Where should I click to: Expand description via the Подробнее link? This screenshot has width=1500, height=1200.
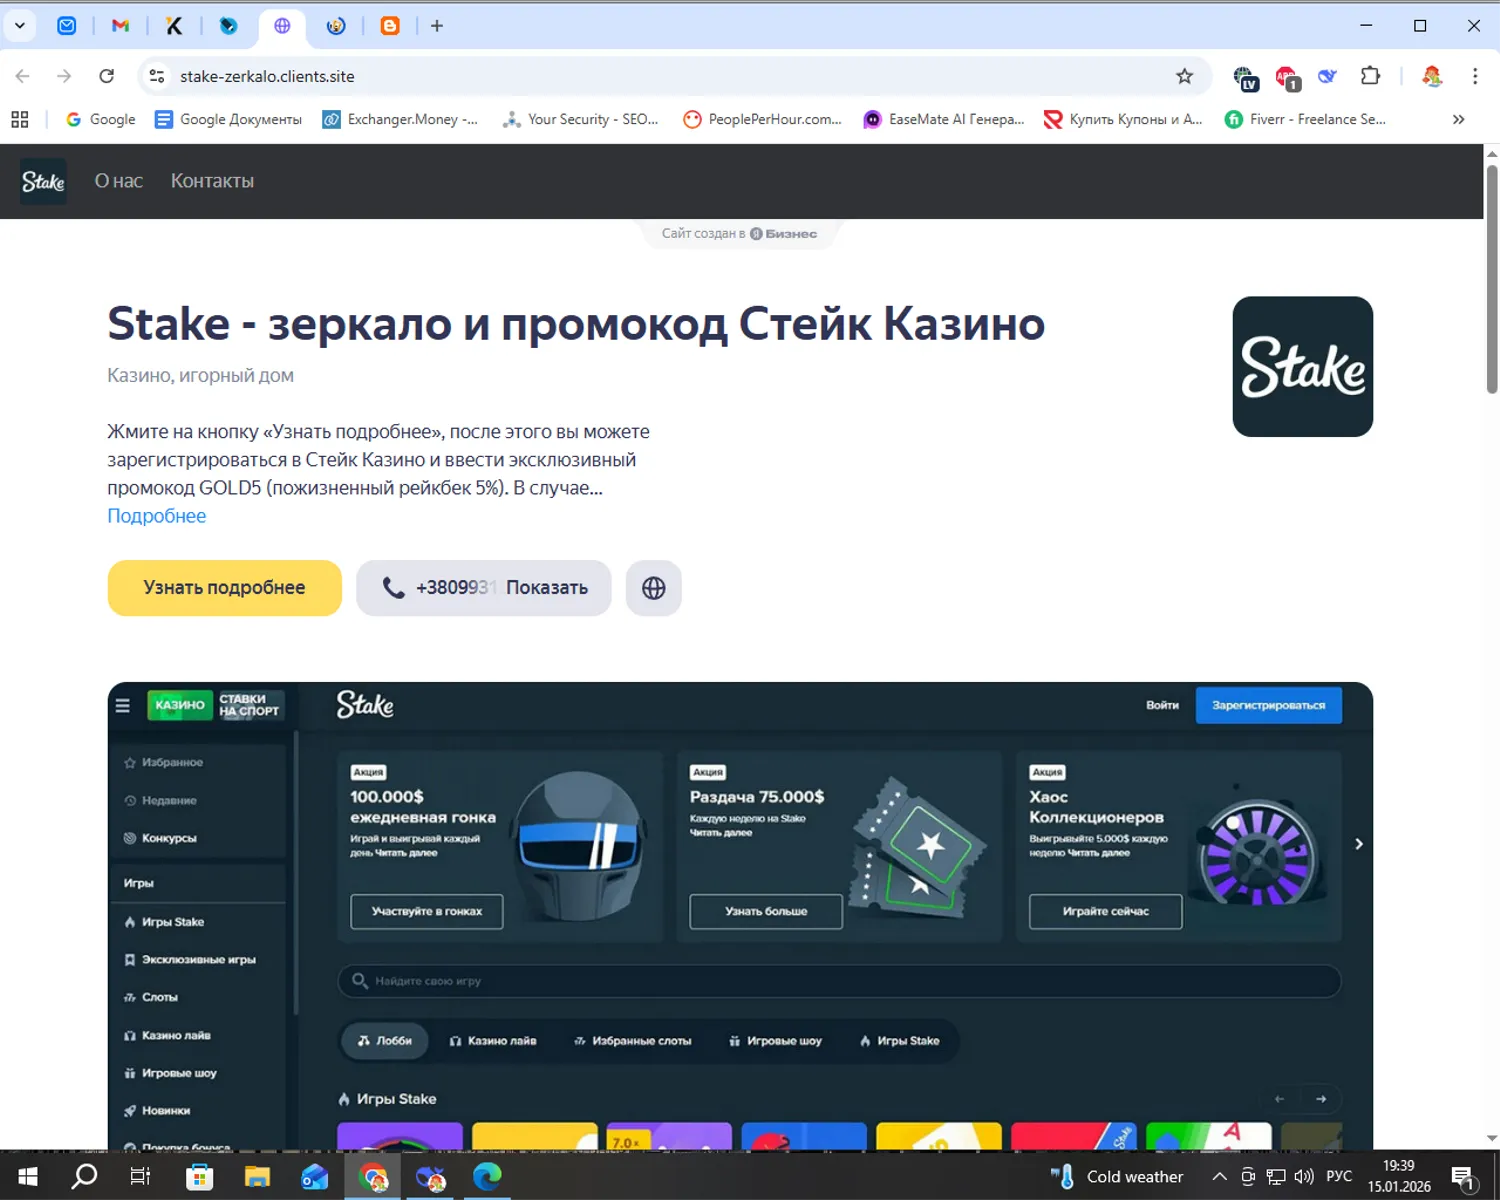[x=157, y=516]
